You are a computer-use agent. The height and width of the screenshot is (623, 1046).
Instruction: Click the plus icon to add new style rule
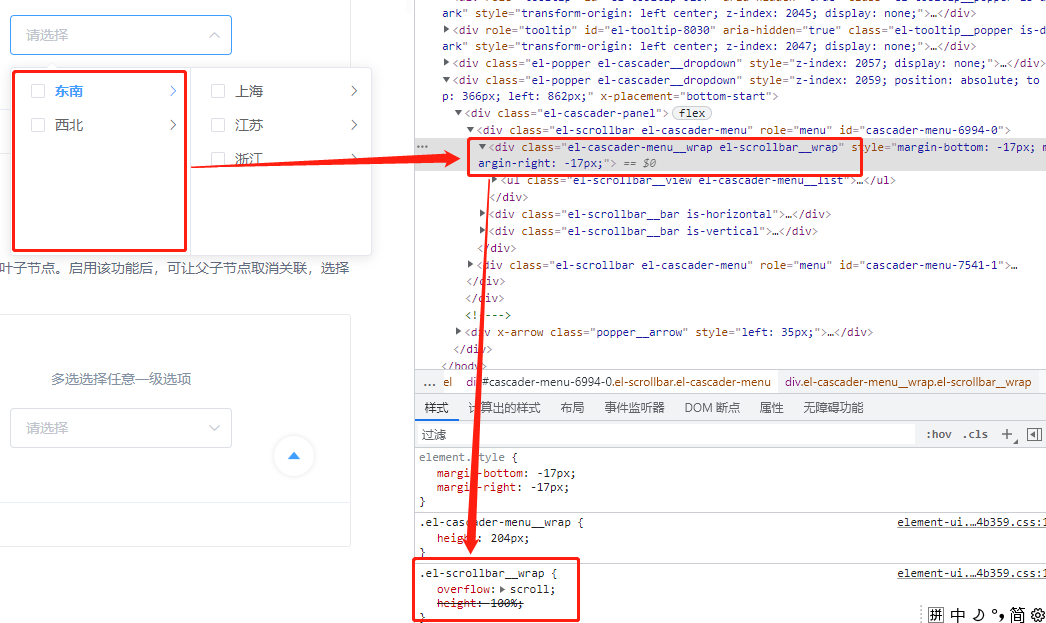pos(1006,434)
